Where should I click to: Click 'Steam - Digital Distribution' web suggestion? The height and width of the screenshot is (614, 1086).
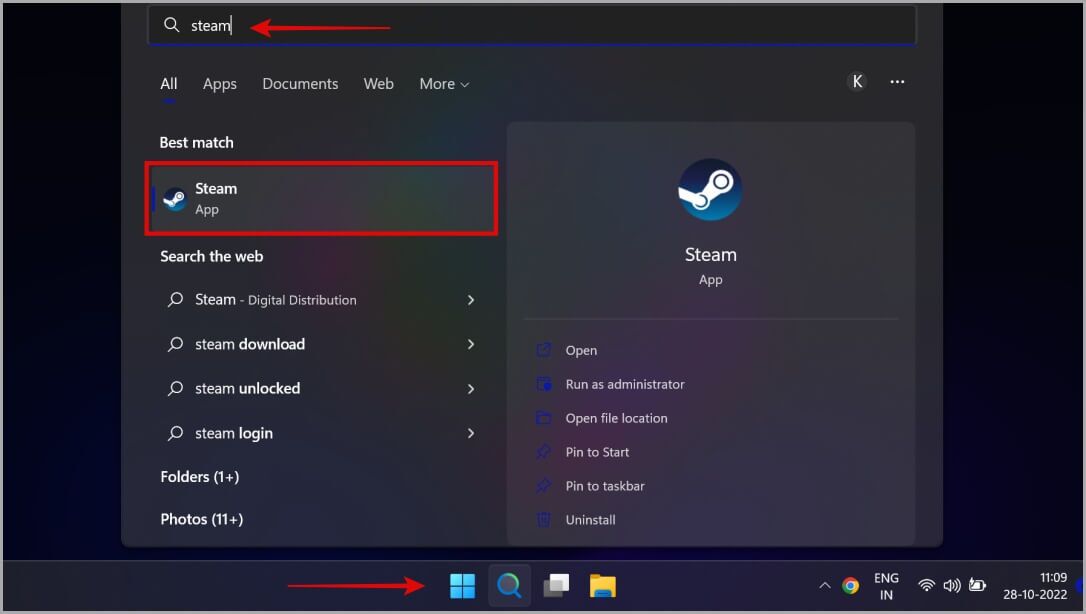(276, 300)
